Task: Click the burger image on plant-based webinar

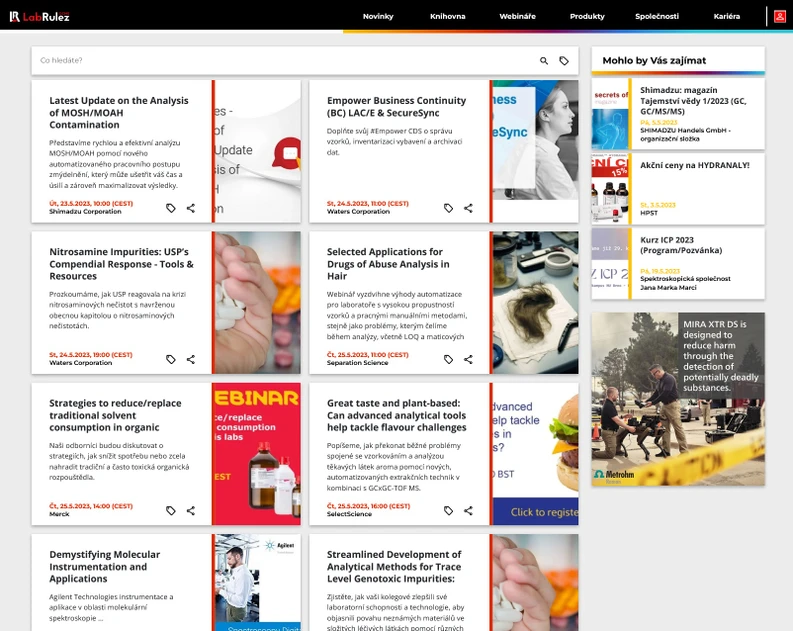Action: (x=536, y=454)
